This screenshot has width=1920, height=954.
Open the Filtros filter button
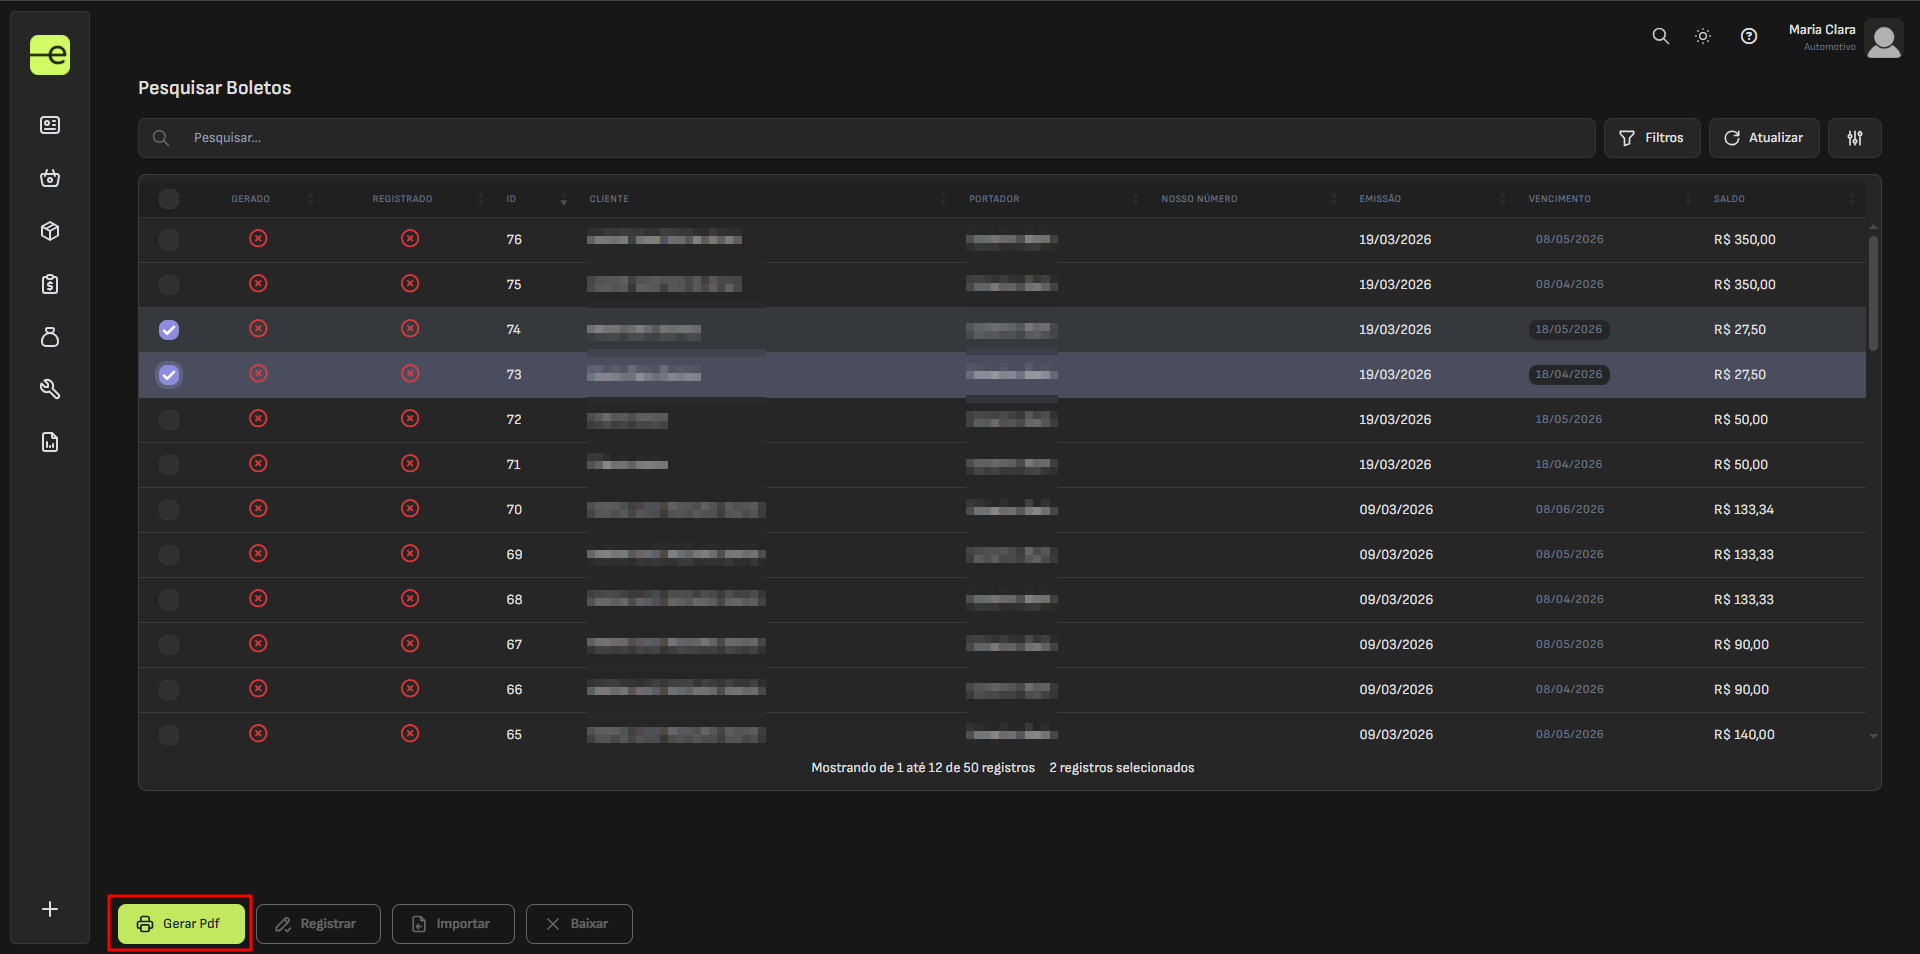(x=1651, y=138)
